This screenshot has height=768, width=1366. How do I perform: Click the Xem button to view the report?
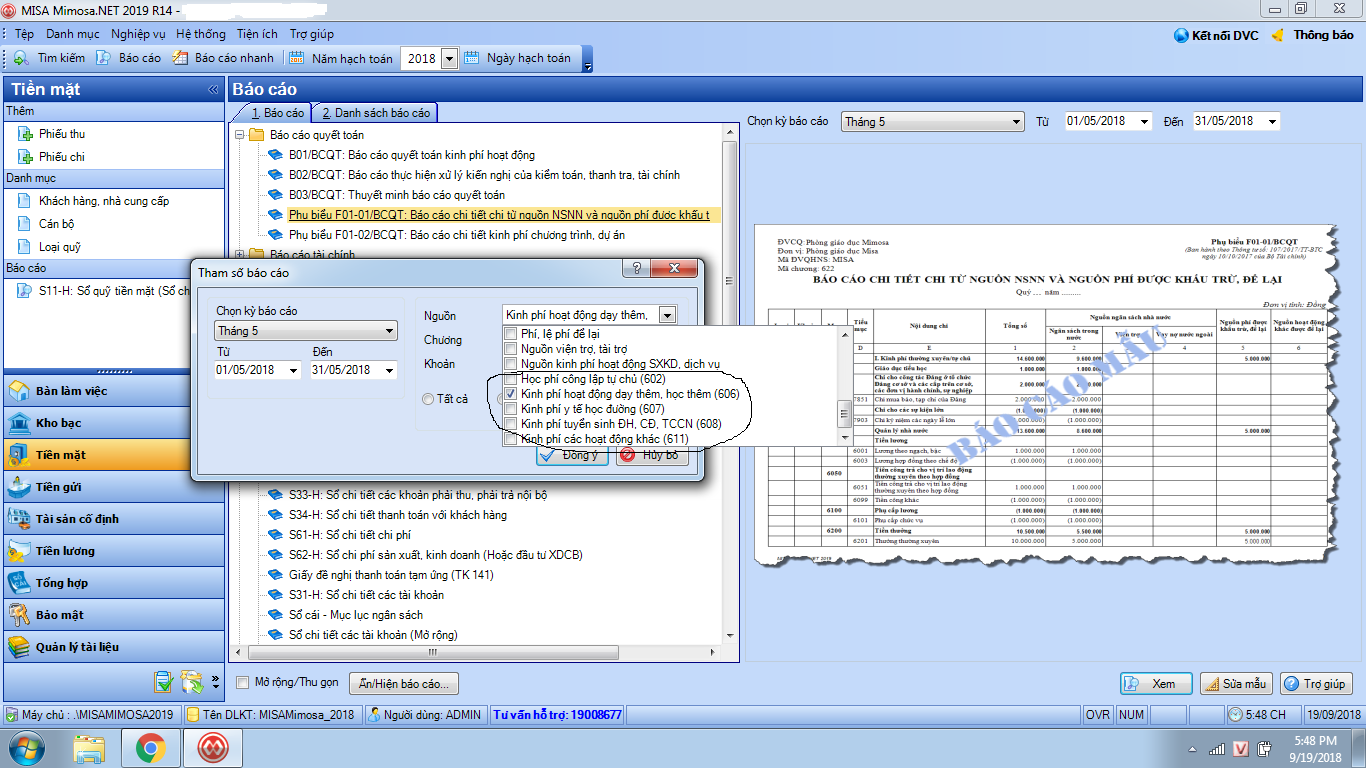point(1156,684)
